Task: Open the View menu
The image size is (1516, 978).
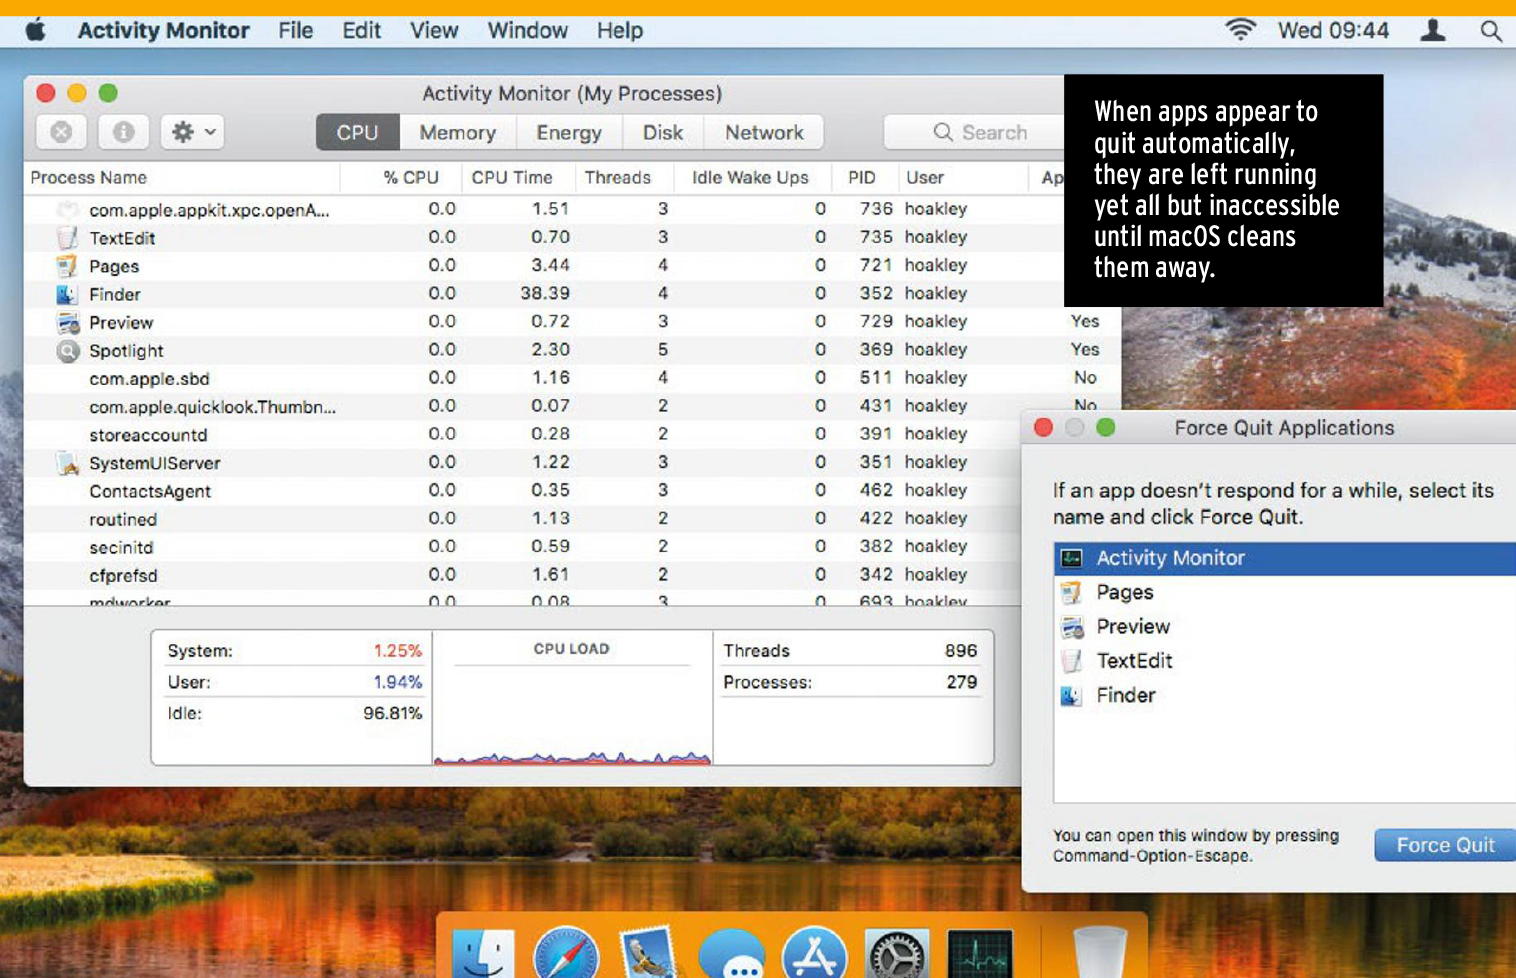Action: tap(434, 31)
